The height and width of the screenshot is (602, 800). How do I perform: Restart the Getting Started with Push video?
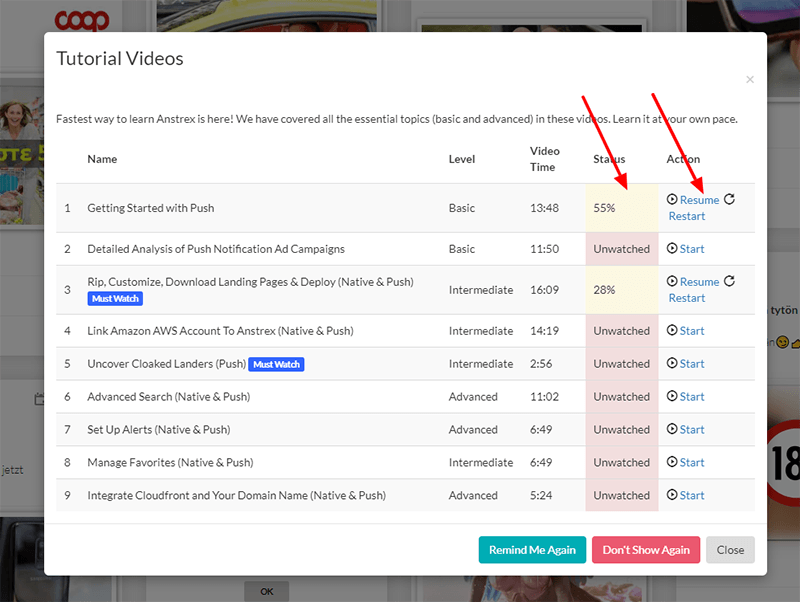[687, 216]
